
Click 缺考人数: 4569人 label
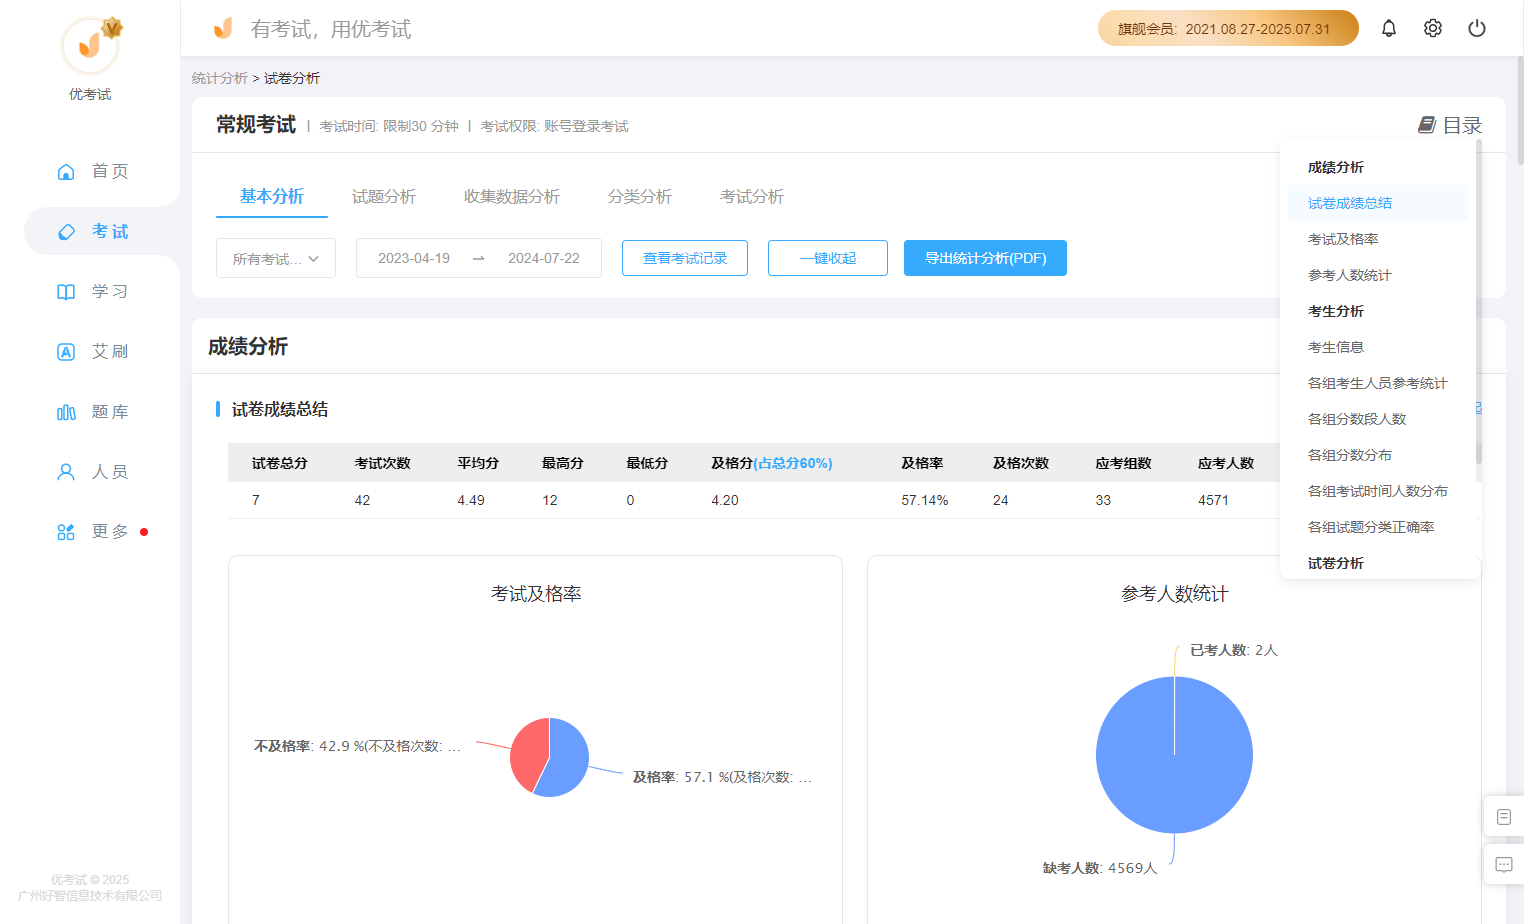click(x=1100, y=868)
